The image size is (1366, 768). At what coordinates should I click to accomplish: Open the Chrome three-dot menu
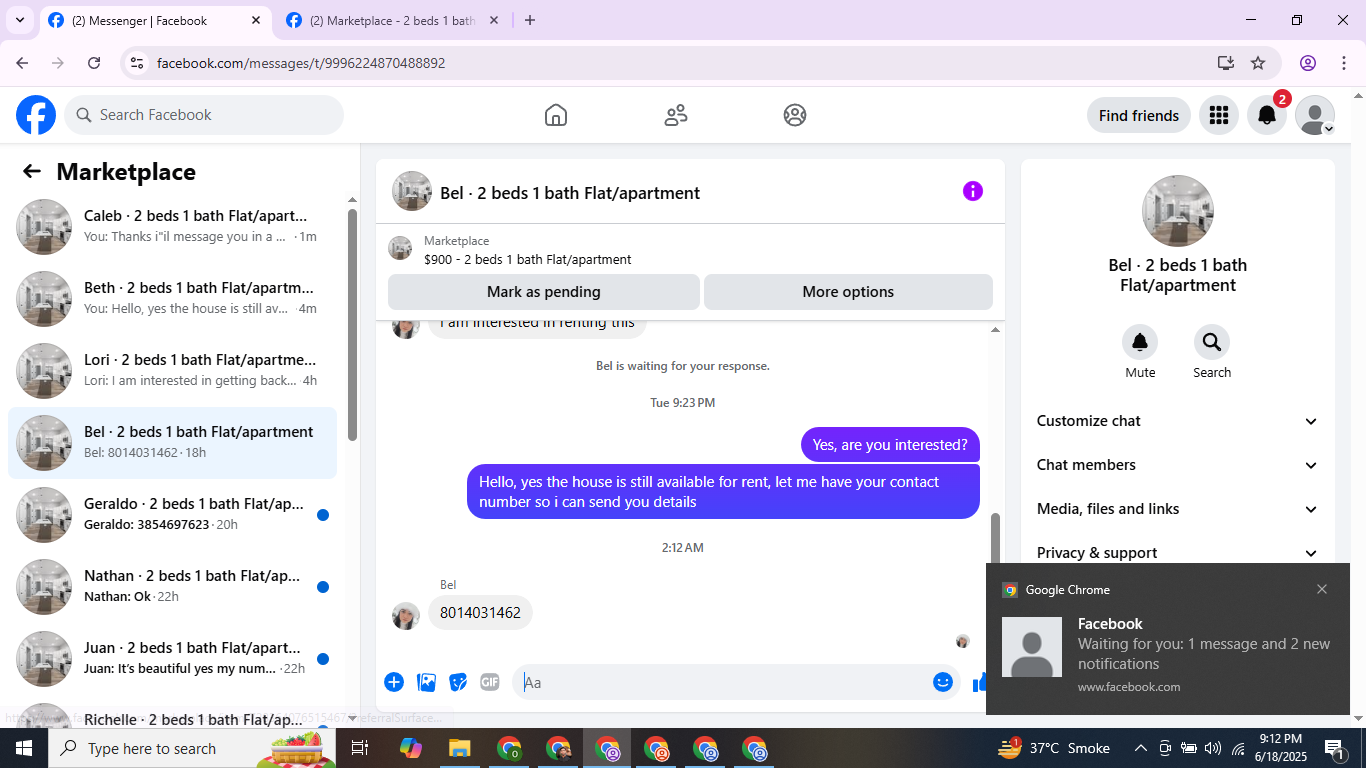pos(1344,63)
